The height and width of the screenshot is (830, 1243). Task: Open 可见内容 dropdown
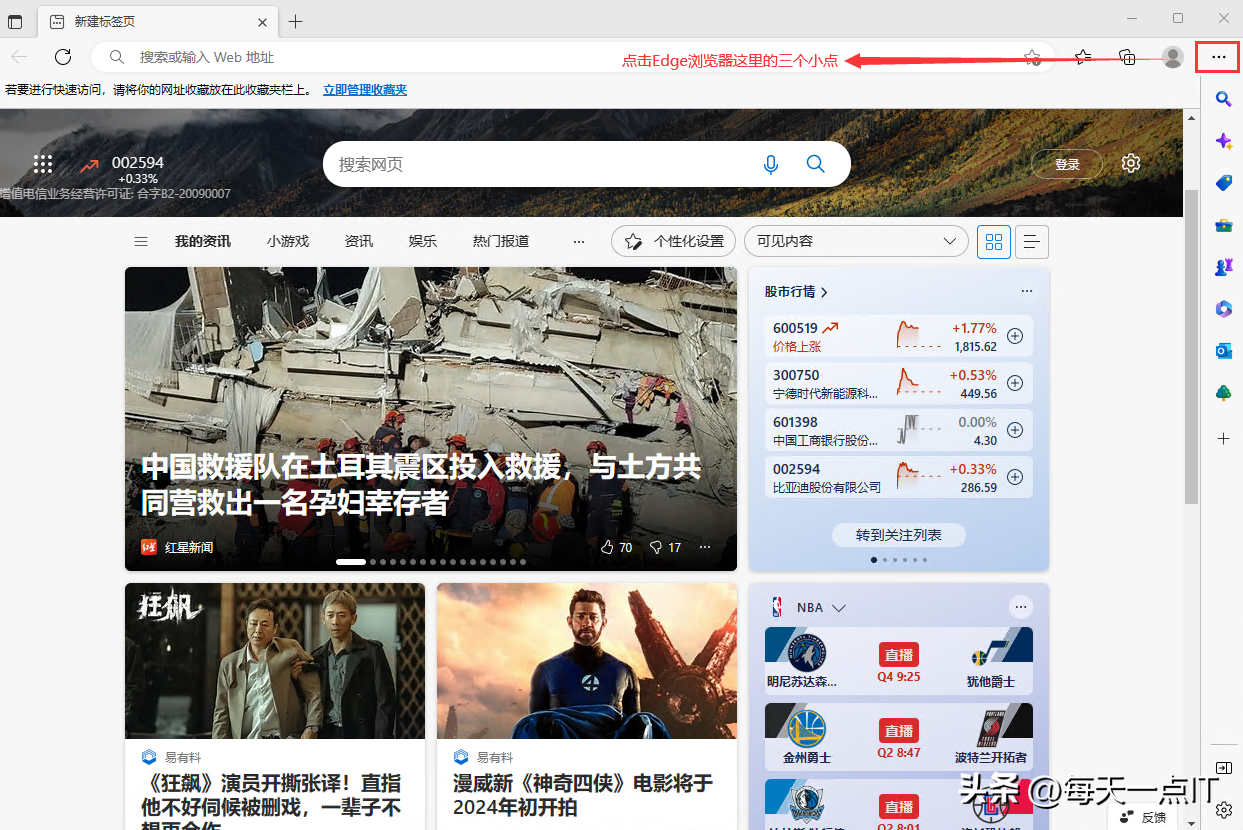tap(856, 241)
